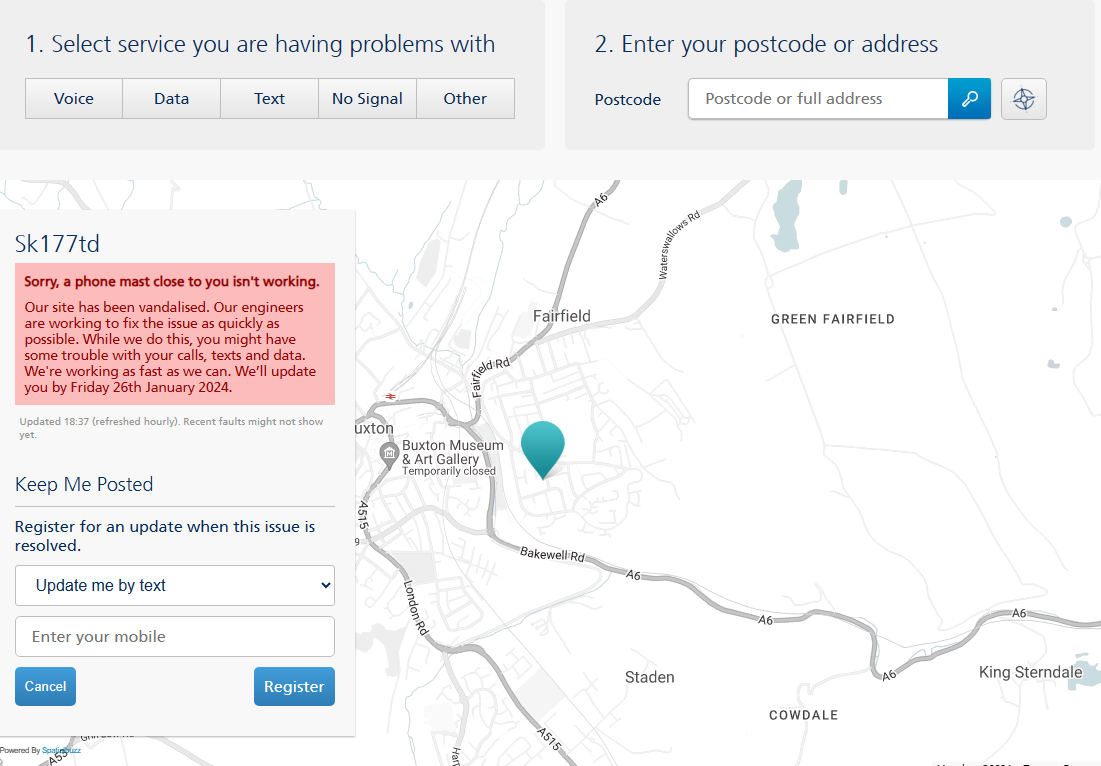Click the red railway station icon
Screen dimensions: 1101x766
coord(390,396)
